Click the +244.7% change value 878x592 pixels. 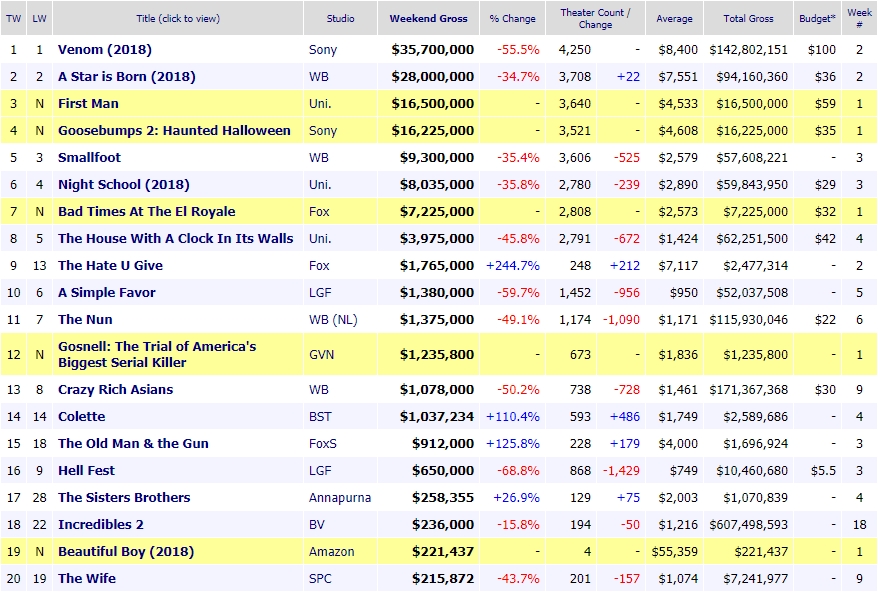[513, 265]
